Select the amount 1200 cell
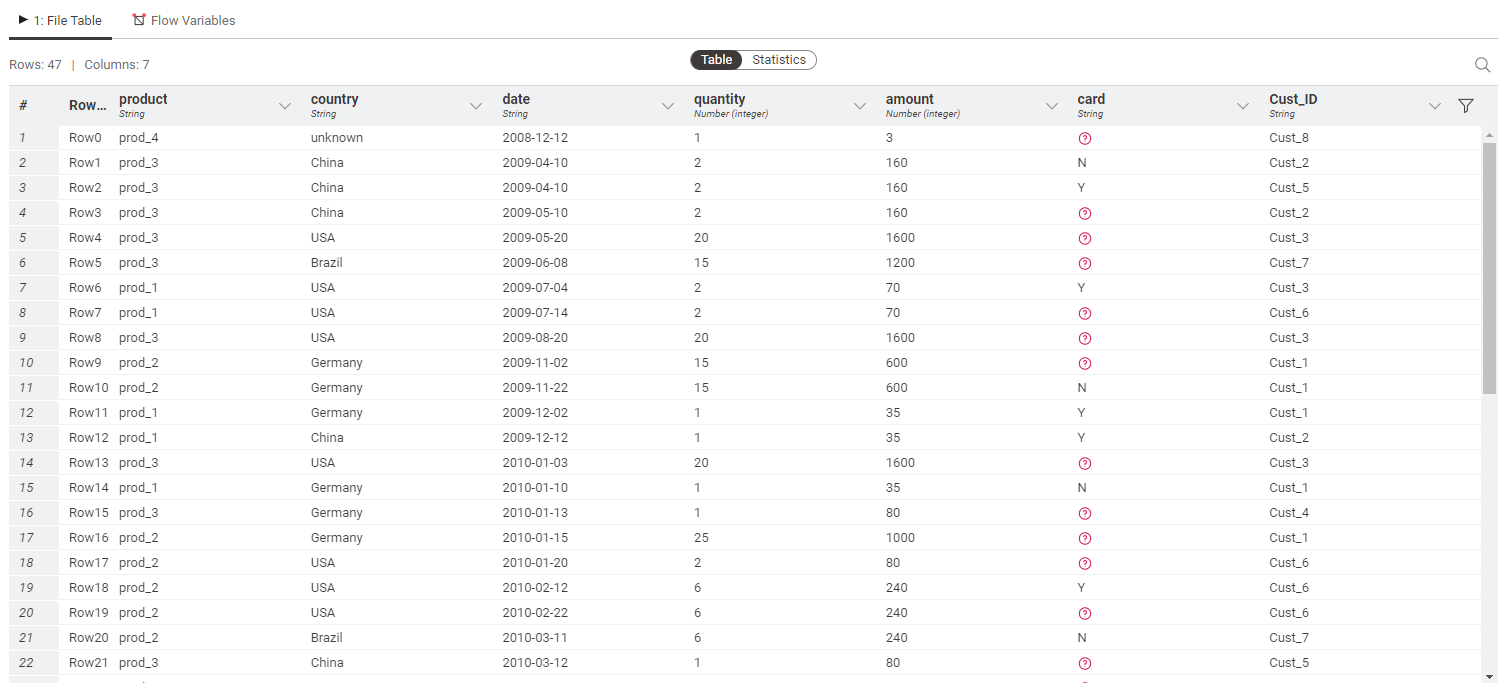This screenshot has width=1508, height=683. click(900, 263)
